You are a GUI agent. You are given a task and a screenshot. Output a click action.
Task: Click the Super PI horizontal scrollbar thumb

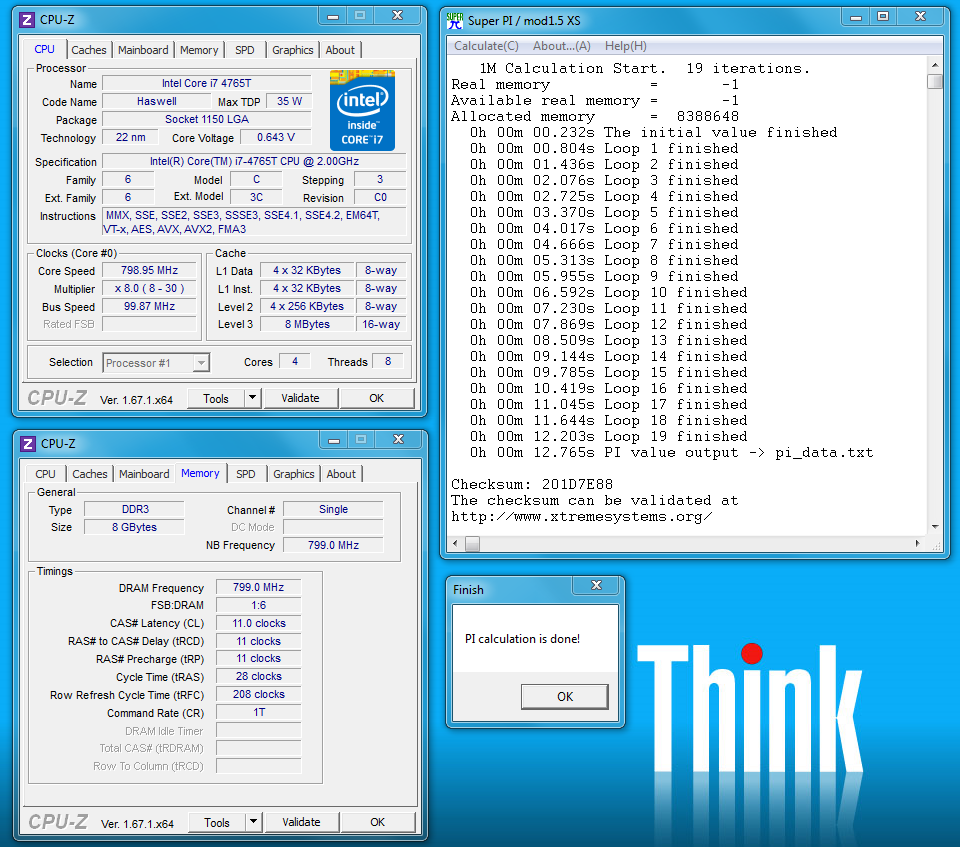coord(472,543)
